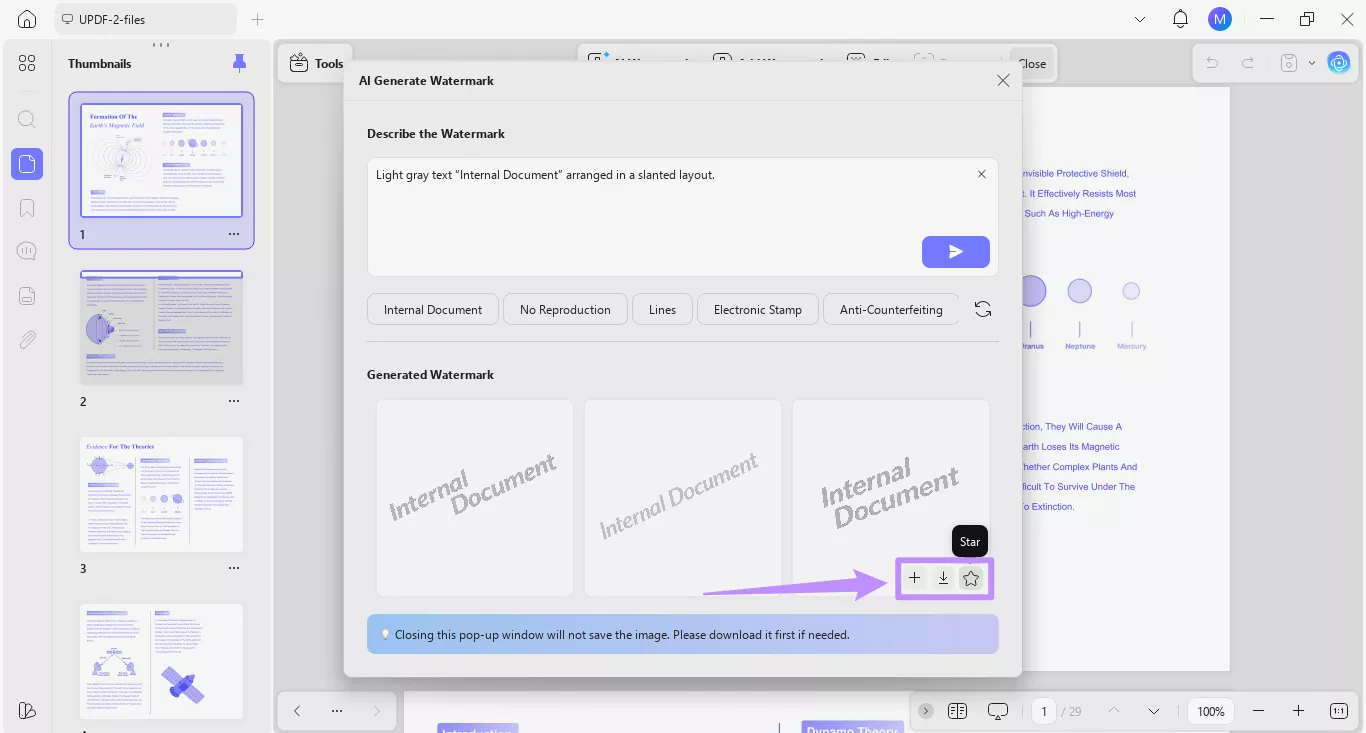Click the Undo arrow in the toolbar
The width and height of the screenshot is (1366, 733).
[x=1211, y=62]
